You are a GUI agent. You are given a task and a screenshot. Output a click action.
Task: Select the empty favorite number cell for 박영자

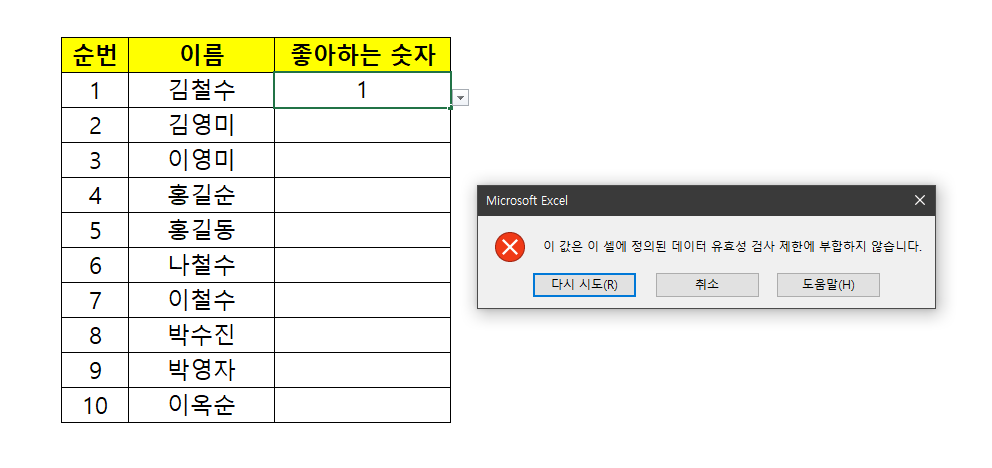[x=363, y=370]
